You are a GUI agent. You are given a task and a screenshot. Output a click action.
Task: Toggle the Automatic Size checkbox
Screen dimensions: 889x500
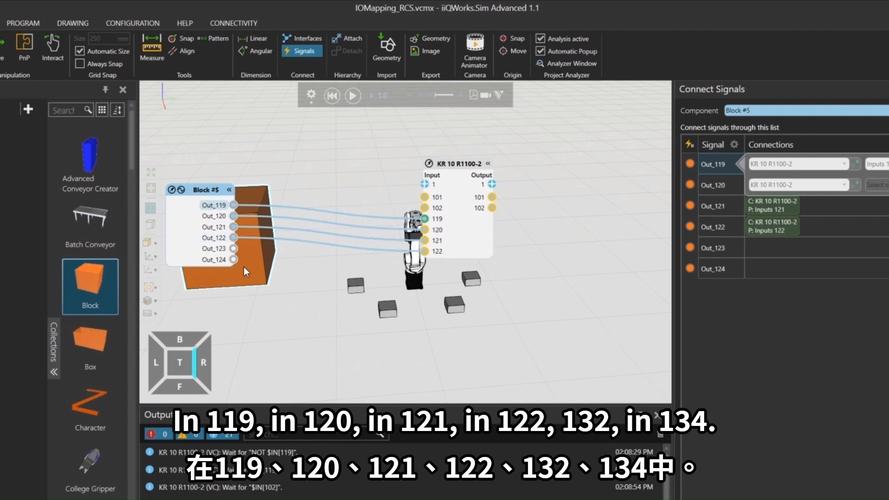(x=80, y=51)
